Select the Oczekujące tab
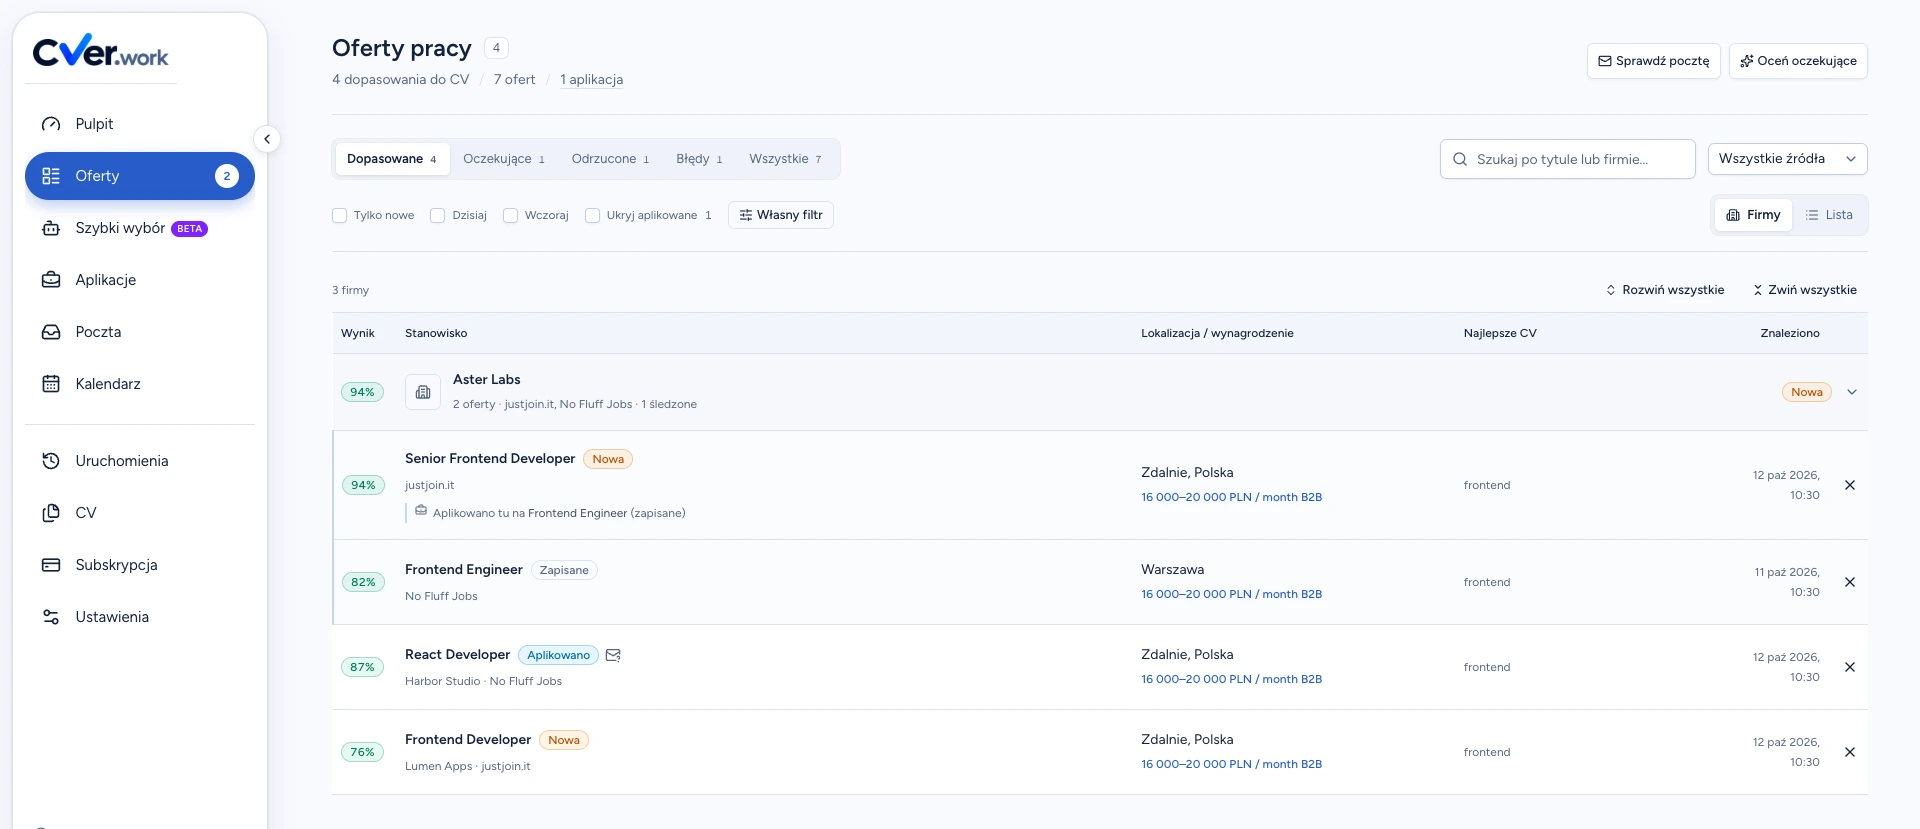Viewport: 1920px width, 829px height. pyautogui.click(x=504, y=159)
